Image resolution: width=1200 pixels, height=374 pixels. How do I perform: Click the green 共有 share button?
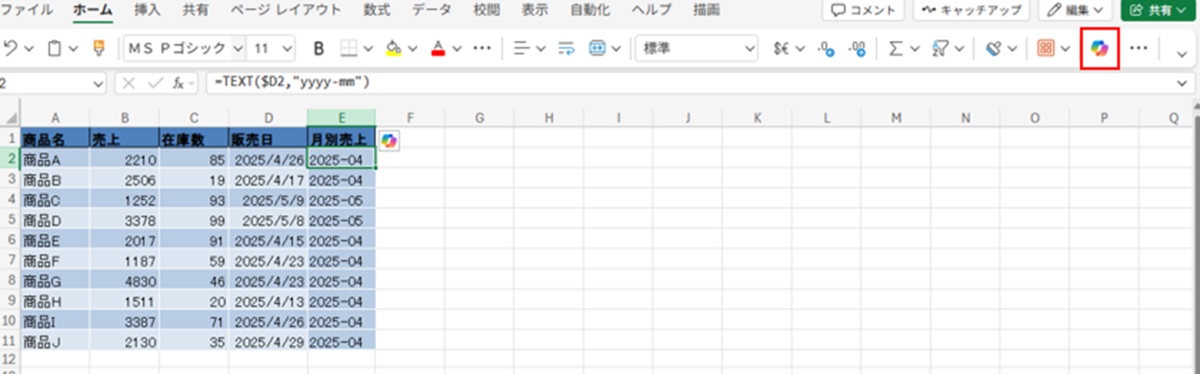coord(1159,9)
